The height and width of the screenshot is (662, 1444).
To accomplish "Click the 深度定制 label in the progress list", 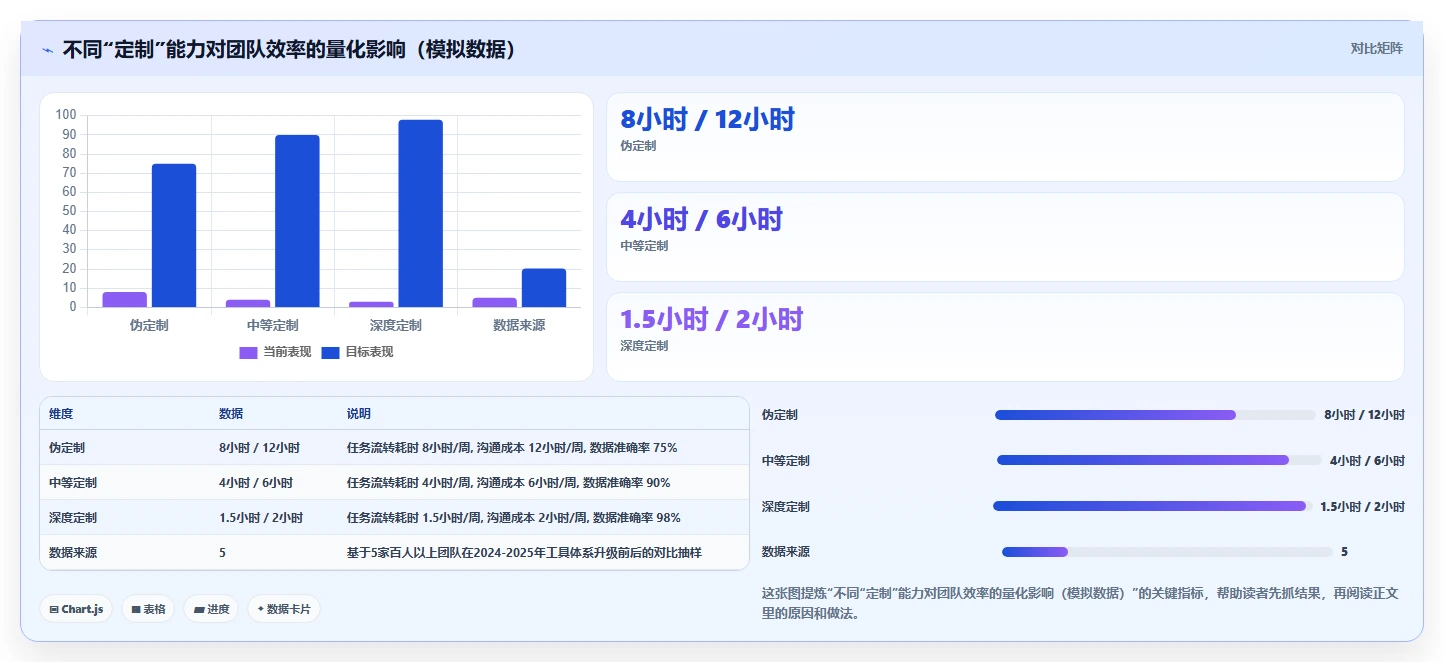I will click(786, 507).
